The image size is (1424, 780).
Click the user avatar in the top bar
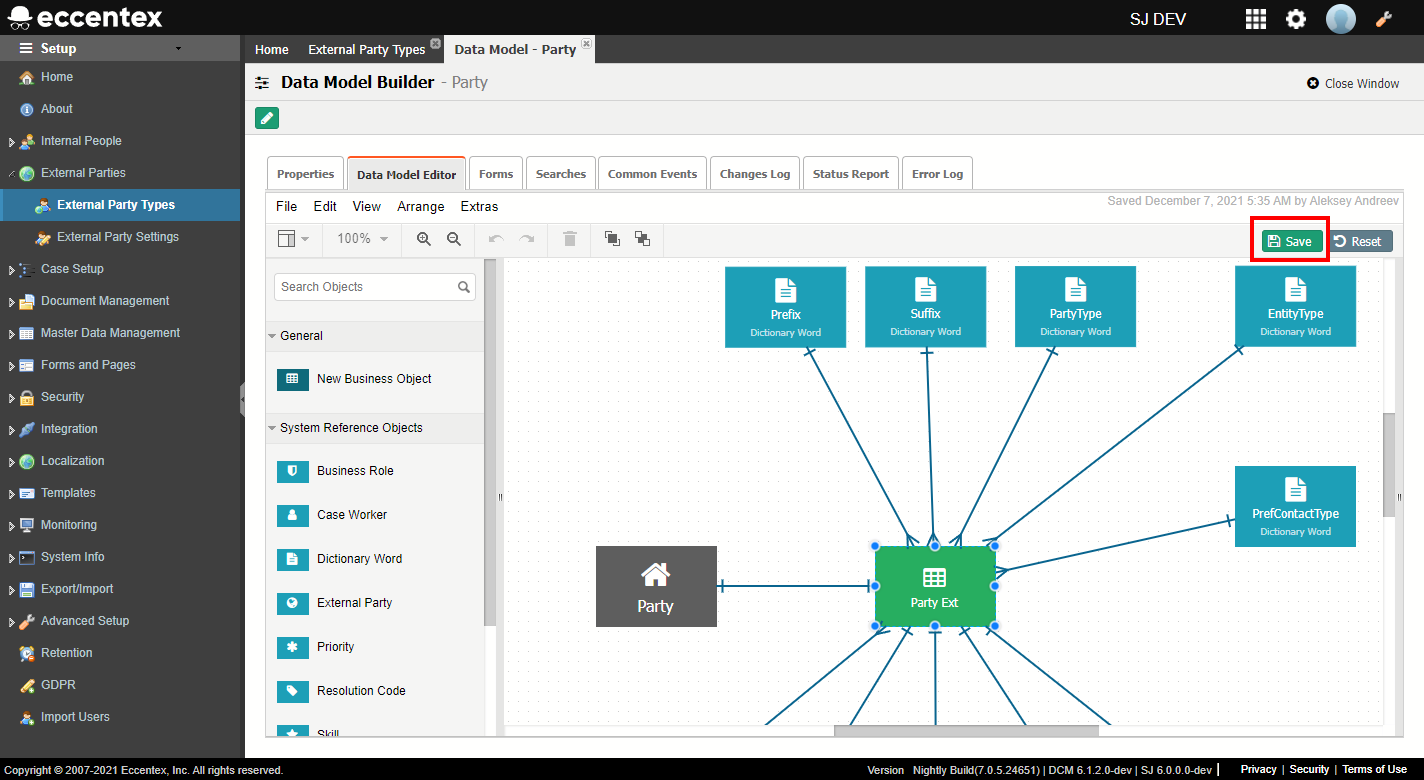pyautogui.click(x=1340, y=18)
